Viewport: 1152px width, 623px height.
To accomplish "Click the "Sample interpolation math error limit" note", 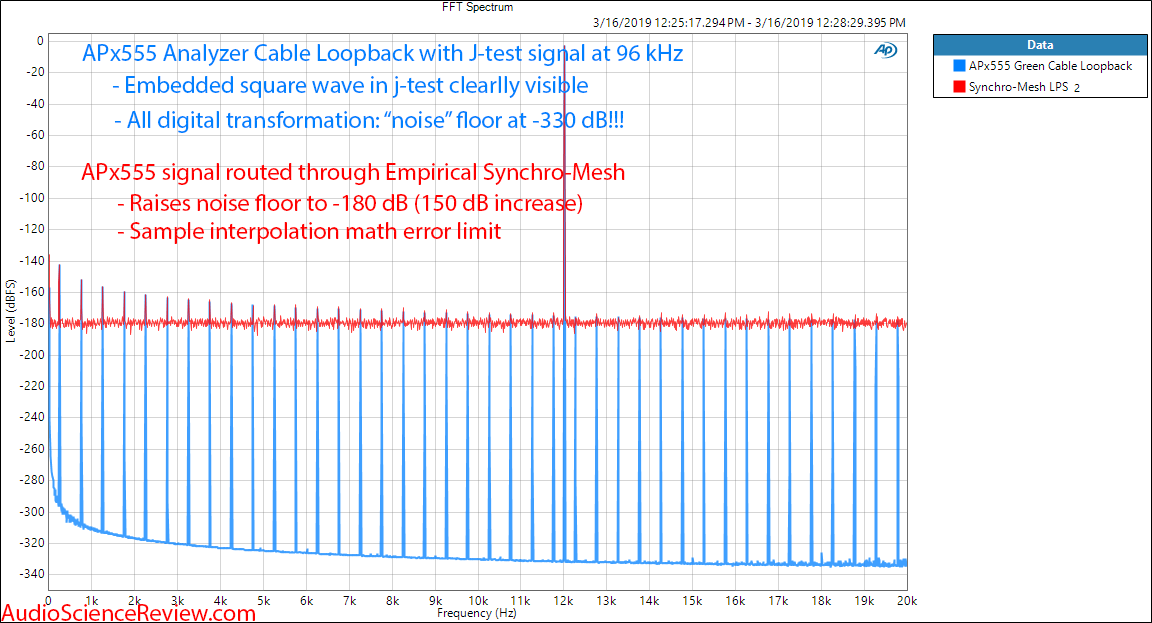I will point(309,231).
